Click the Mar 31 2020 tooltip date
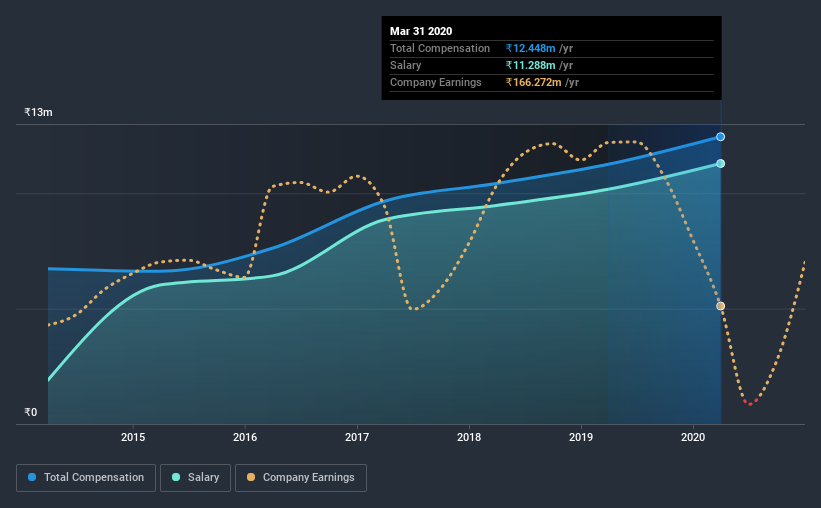The width and height of the screenshot is (821, 508). 421,31
